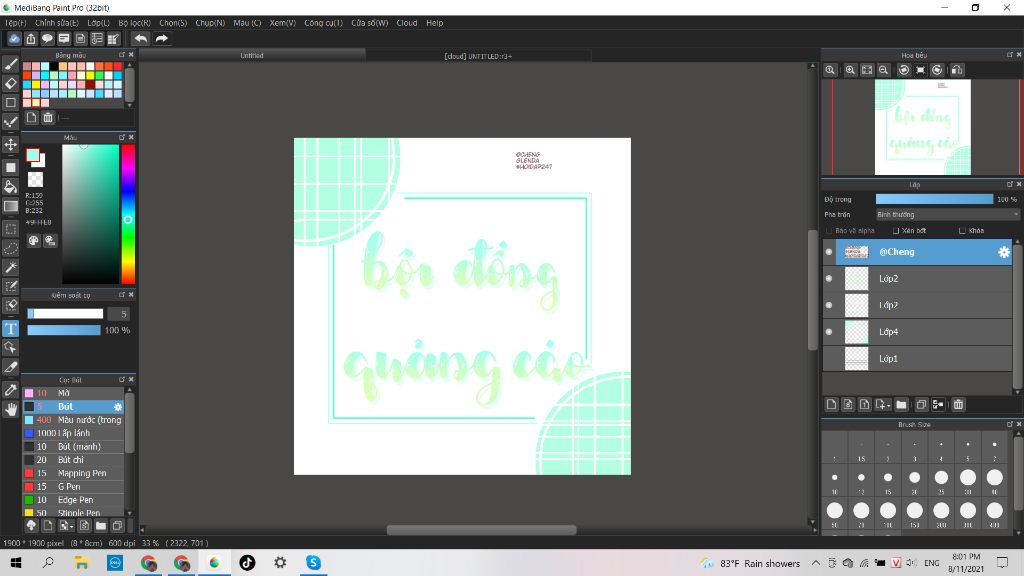Viewport: 1024px width, 576px height.
Task: Open the Lớp (Layer) menu
Action: coord(99,23)
